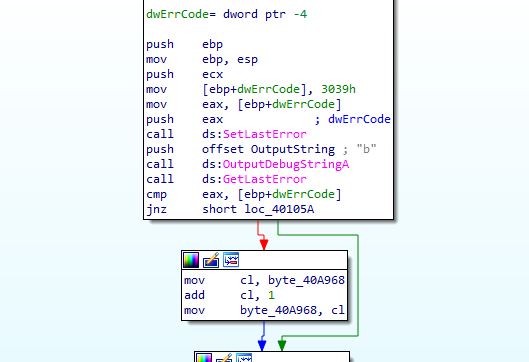Click the 3039h constant value
This screenshot has height=362, width=529.
coord(338,89)
